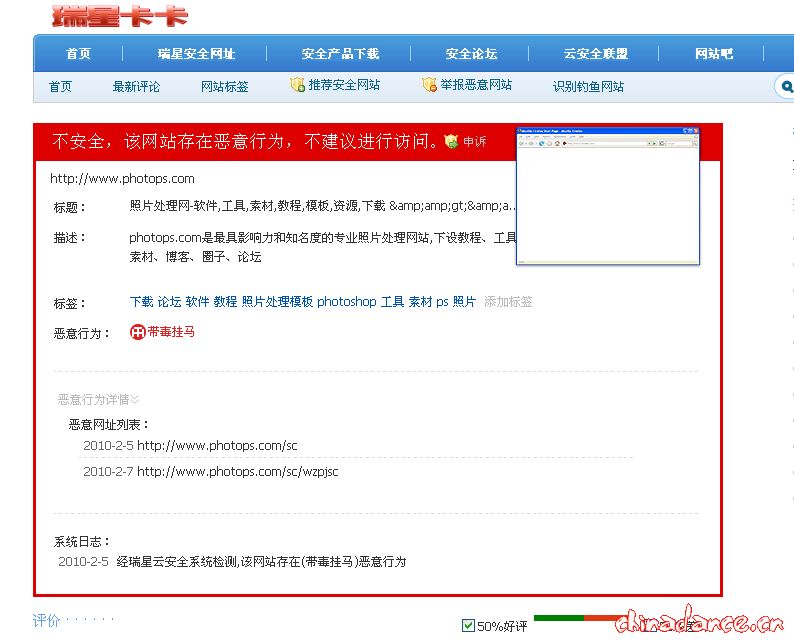Click the 教程 tag
Viewport: 794px width, 644px height.
[225, 302]
